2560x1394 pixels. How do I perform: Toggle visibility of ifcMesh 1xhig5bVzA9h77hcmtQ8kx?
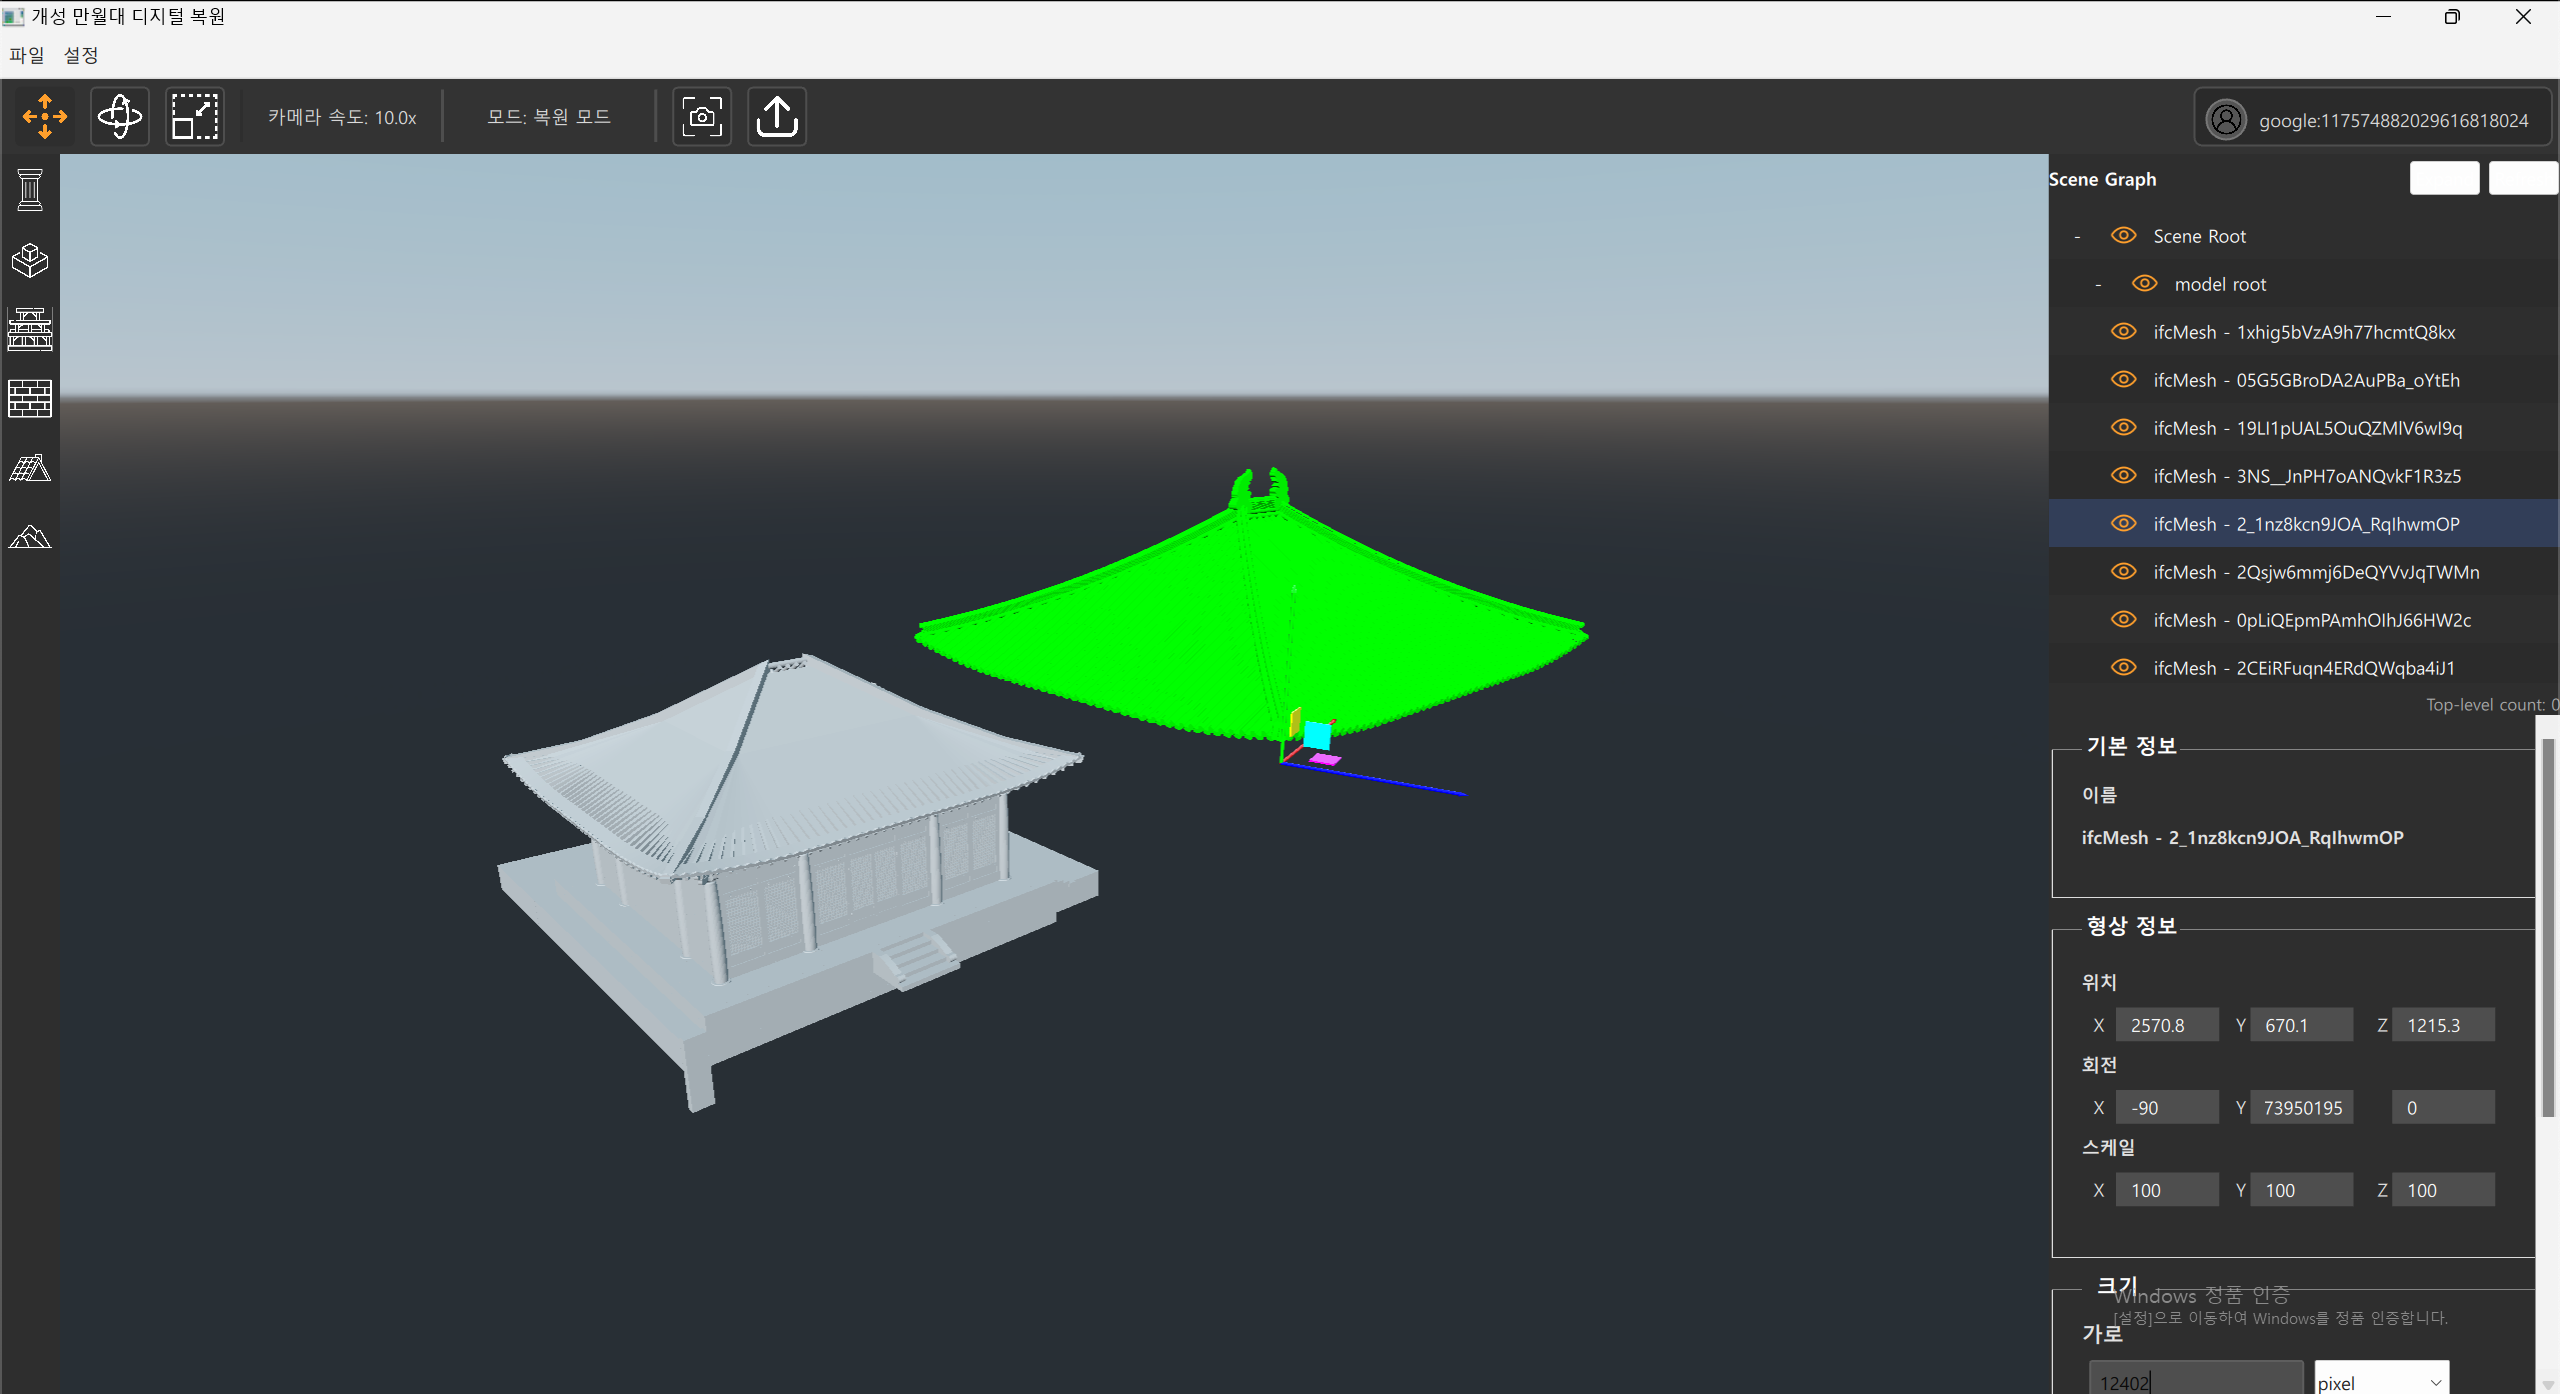pyautogui.click(x=2123, y=332)
